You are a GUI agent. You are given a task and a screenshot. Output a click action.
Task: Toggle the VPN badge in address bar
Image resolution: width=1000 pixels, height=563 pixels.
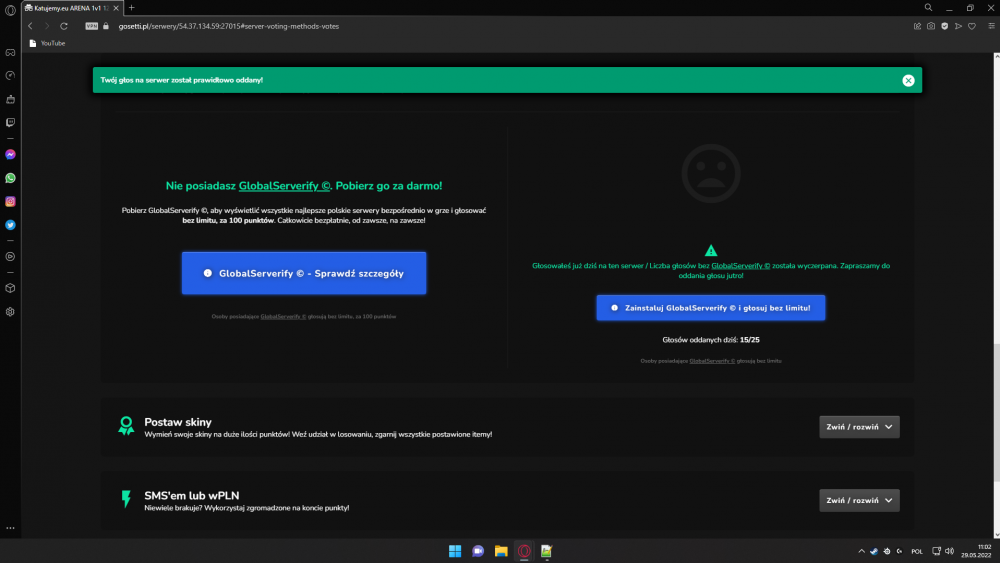92,26
